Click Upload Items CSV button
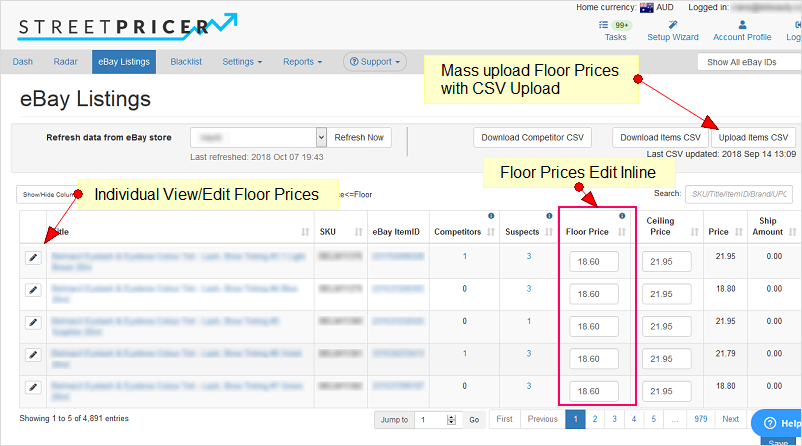The image size is (802, 446). pos(754,138)
